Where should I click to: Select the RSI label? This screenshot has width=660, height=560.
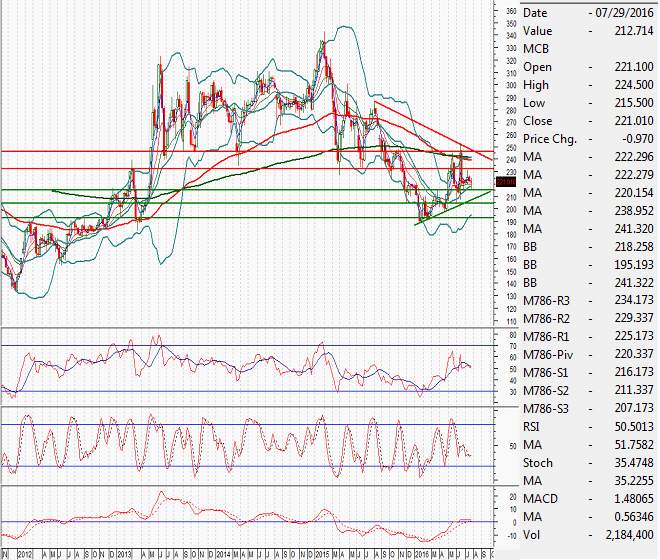coord(531,427)
